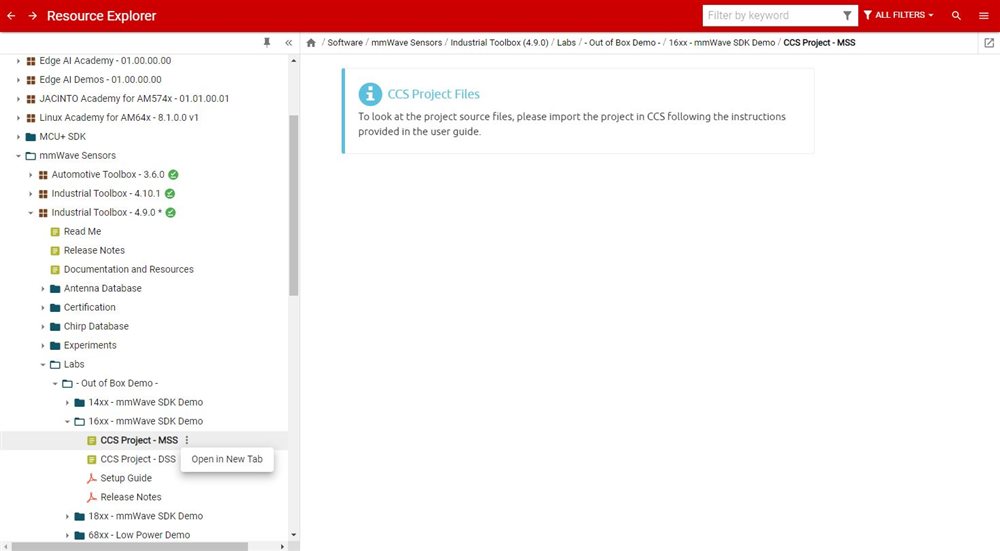Click the tree horizontal scrollbar thumb
1000x551 pixels.
coord(129,547)
